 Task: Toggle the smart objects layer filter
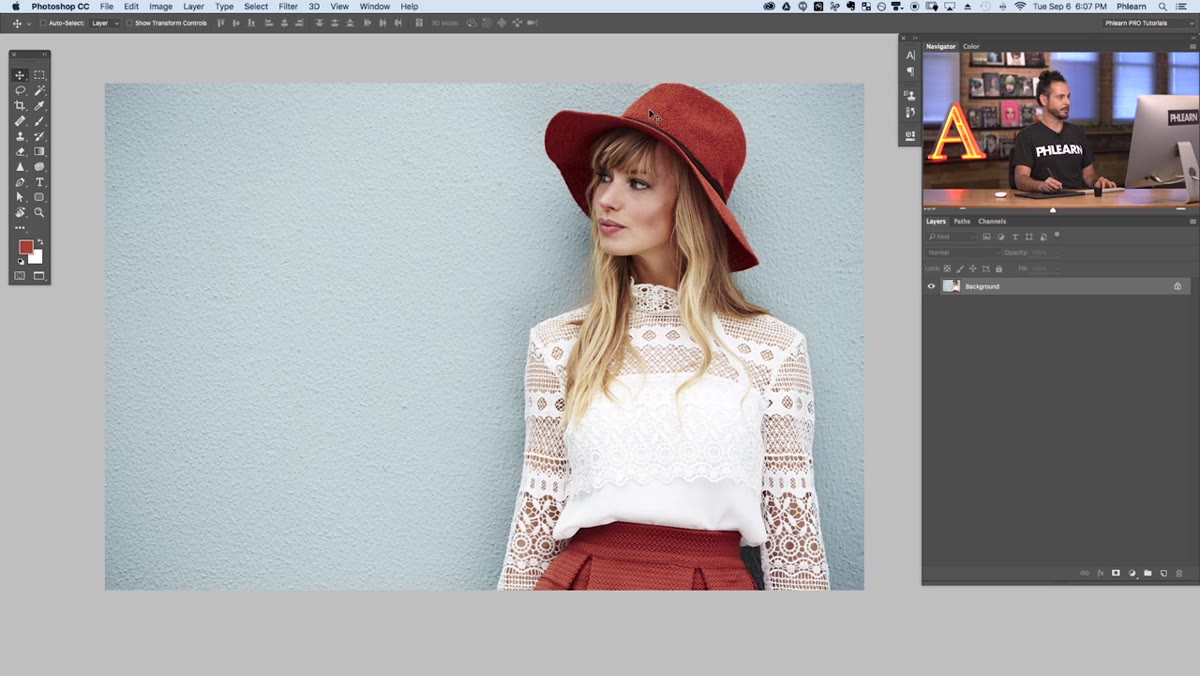click(1043, 237)
